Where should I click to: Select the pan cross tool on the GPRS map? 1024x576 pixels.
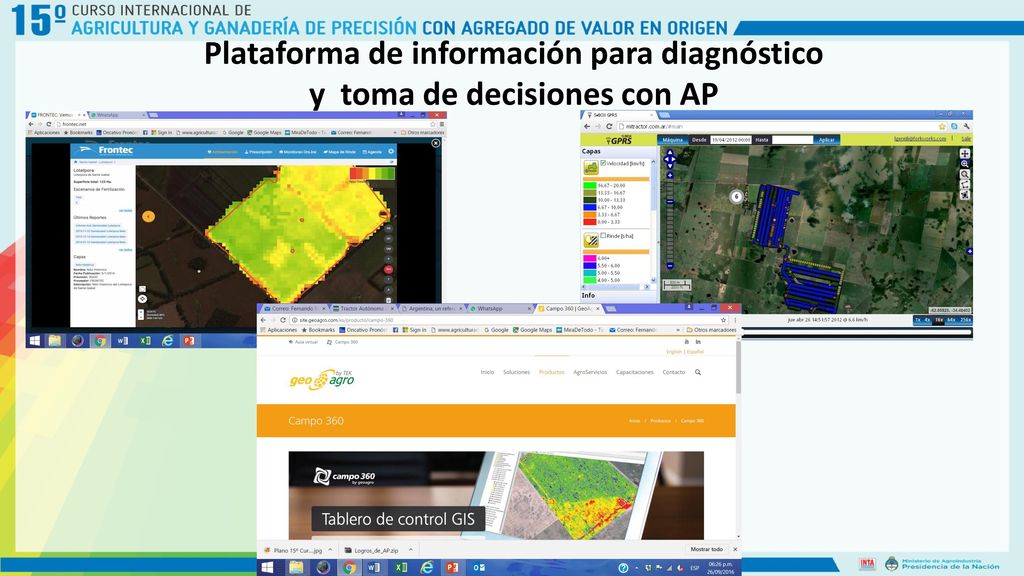tap(964, 153)
